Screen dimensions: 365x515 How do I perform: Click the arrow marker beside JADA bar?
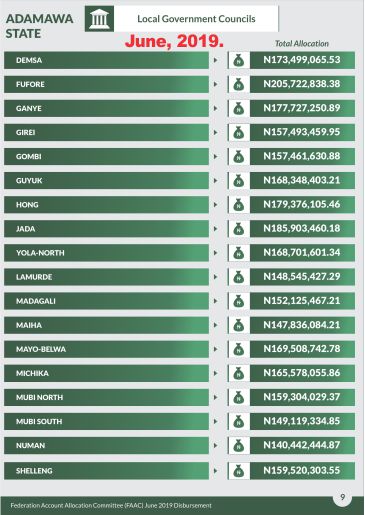click(216, 229)
